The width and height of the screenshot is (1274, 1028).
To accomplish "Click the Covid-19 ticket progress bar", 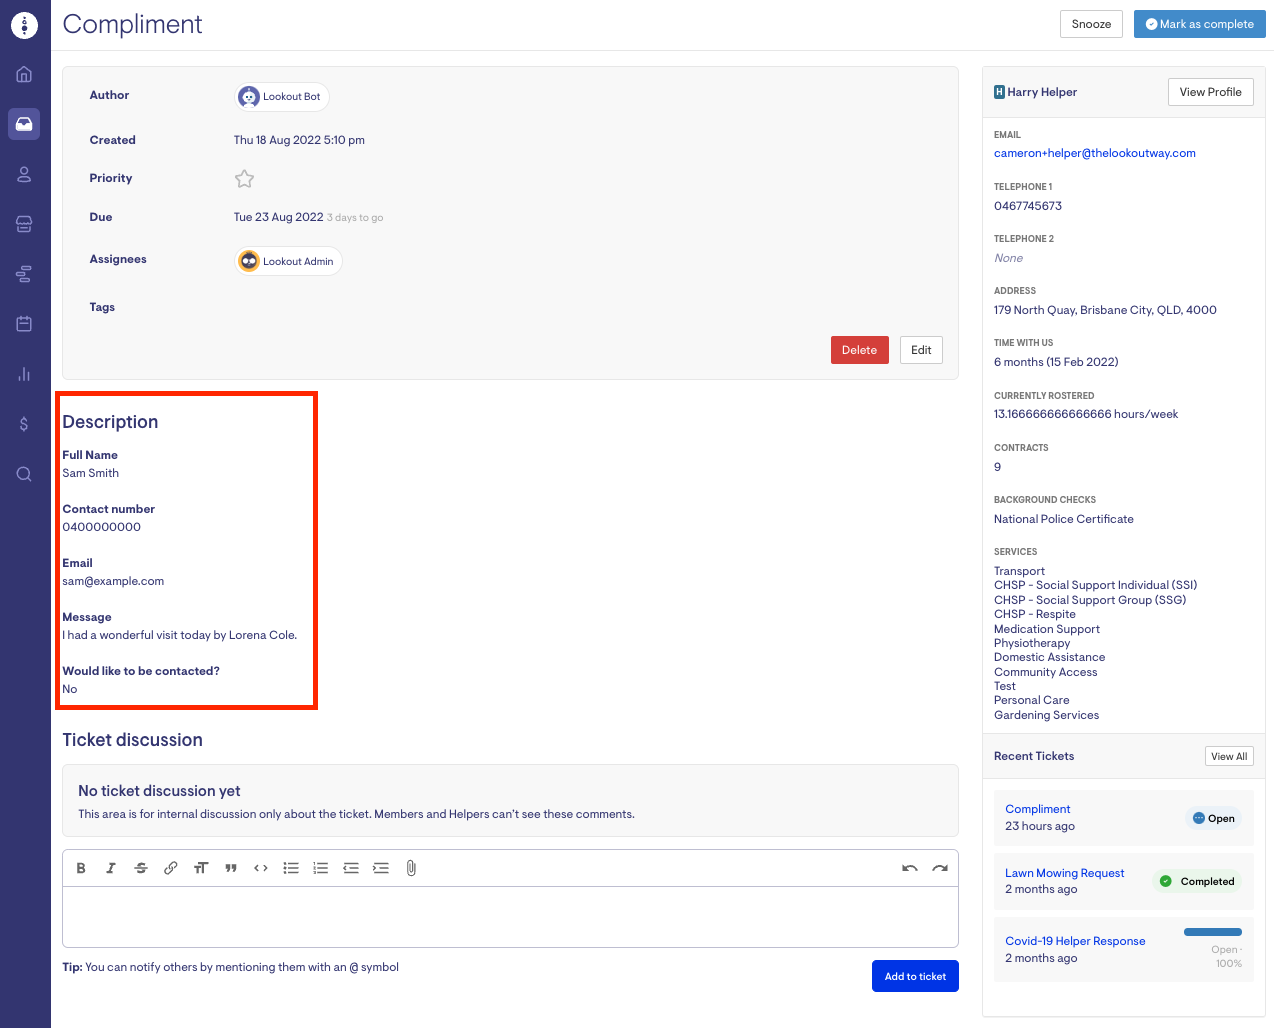I will pyautogui.click(x=1212, y=932).
